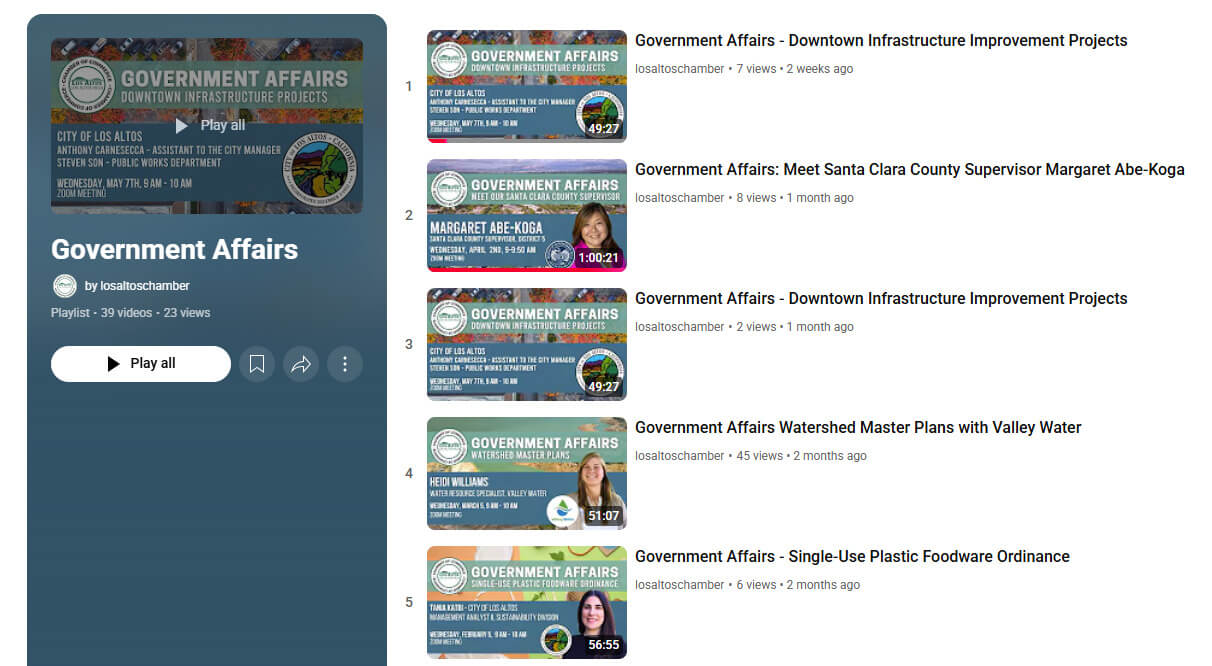Open Meet Santa Clara County Supervisor title
1212x666 pixels.
tap(910, 170)
